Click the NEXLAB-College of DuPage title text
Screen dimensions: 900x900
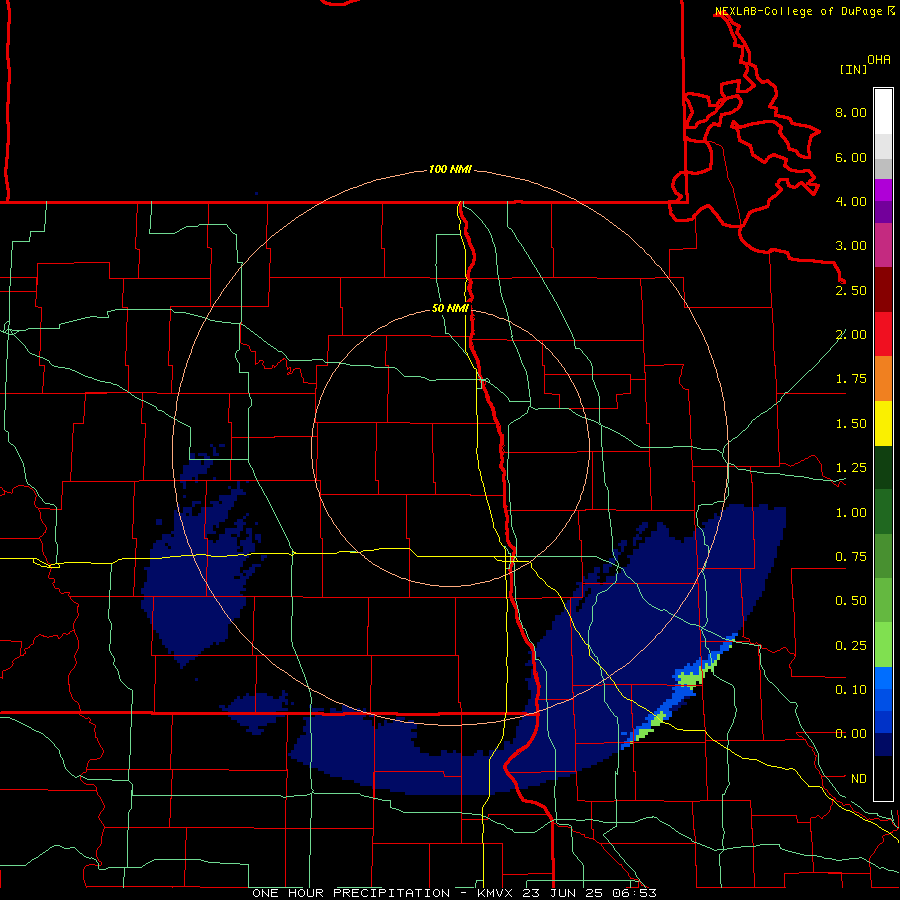pos(798,11)
